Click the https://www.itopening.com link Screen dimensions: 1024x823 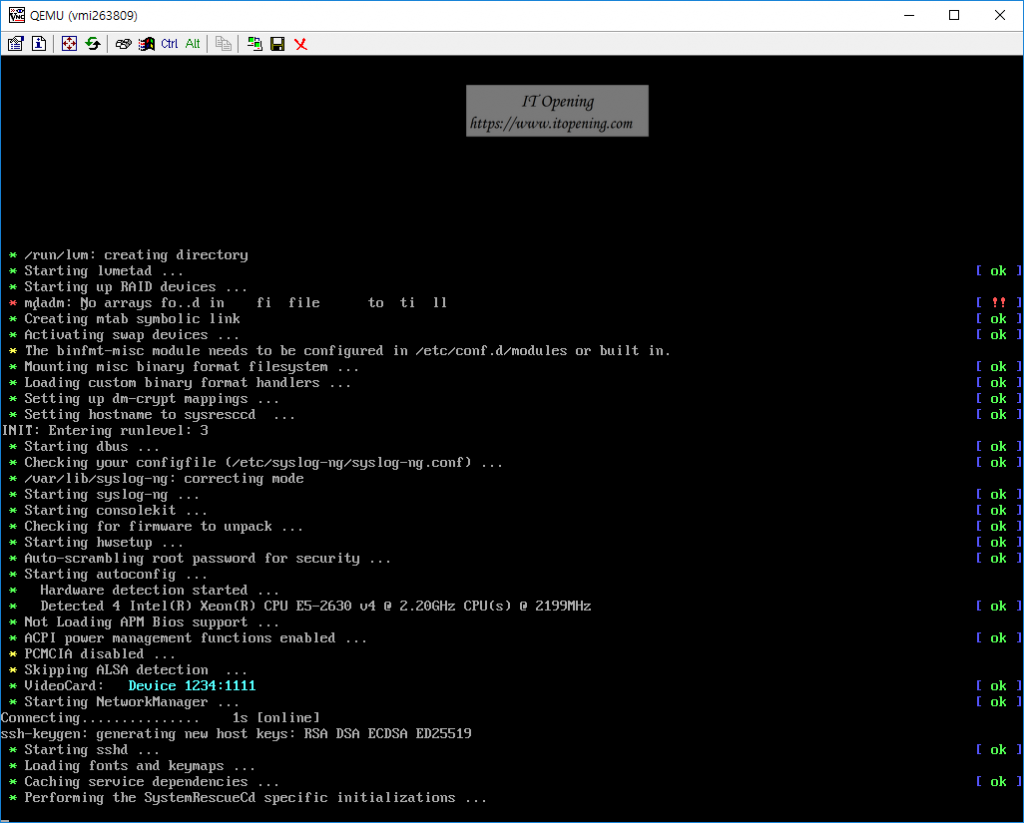click(x=551, y=124)
